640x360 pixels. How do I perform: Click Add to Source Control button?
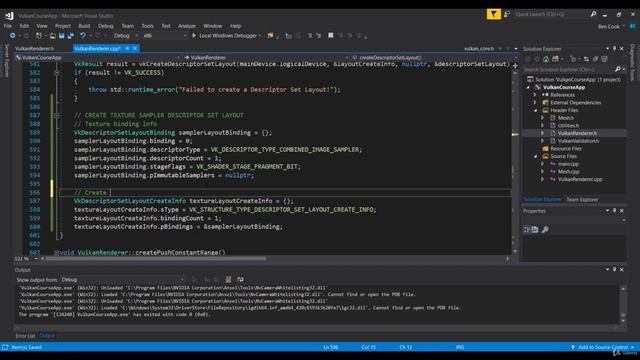[603, 347]
